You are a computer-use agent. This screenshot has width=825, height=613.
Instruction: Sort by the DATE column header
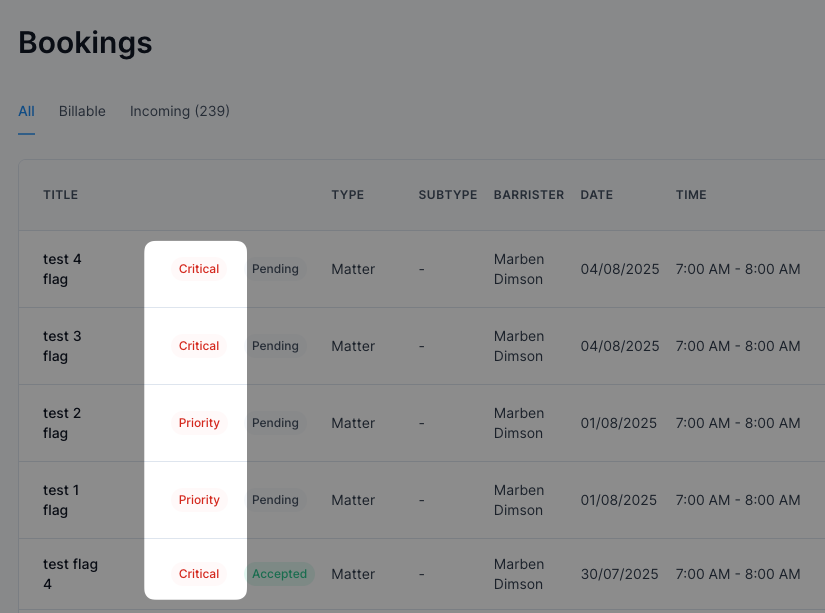(596, 195)
